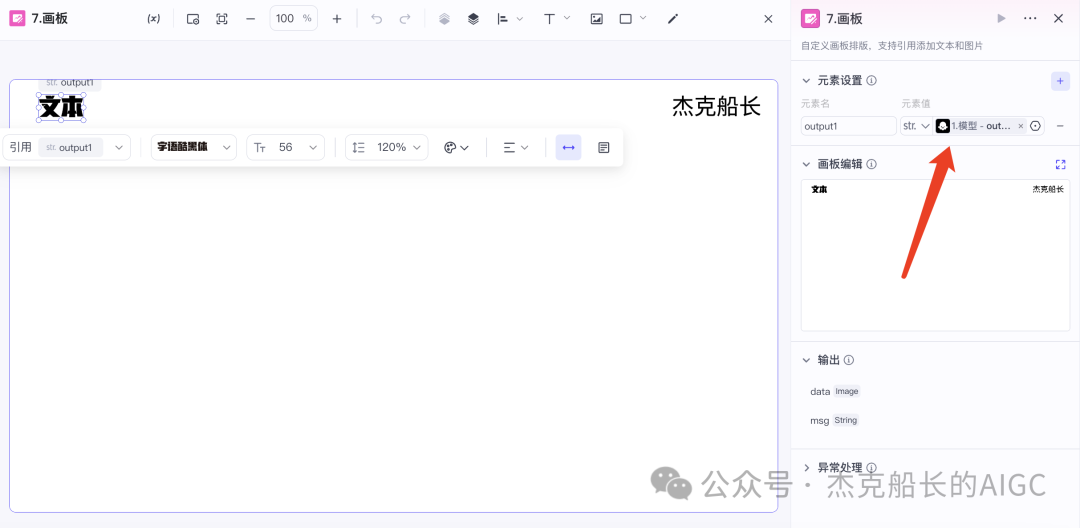Click the undo arrow icon
1080x528 pixels.
(376, 19)
